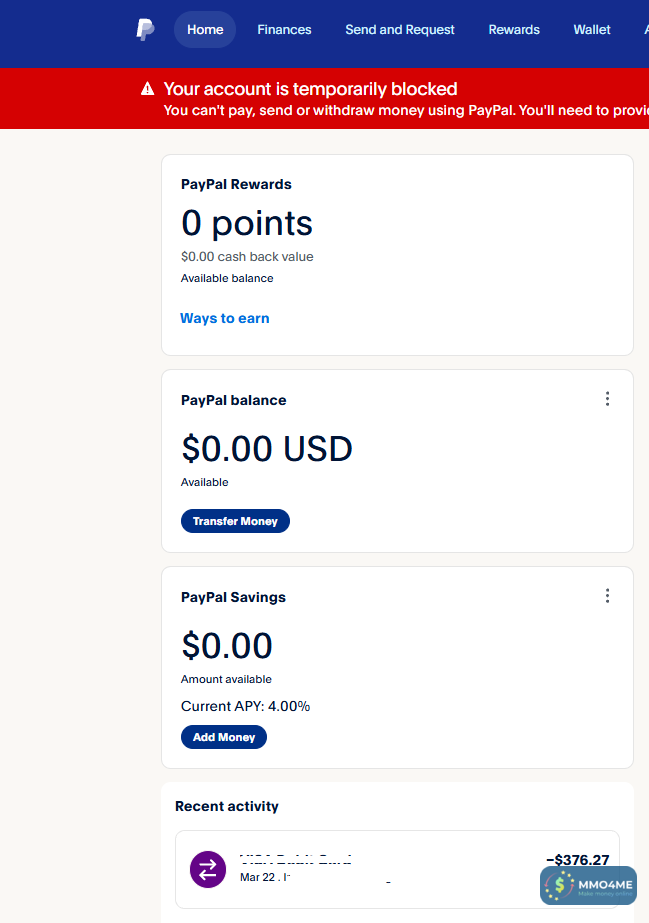Click the $0.00 USD balance amount
The image size is (649, 923).
(267, 448)
